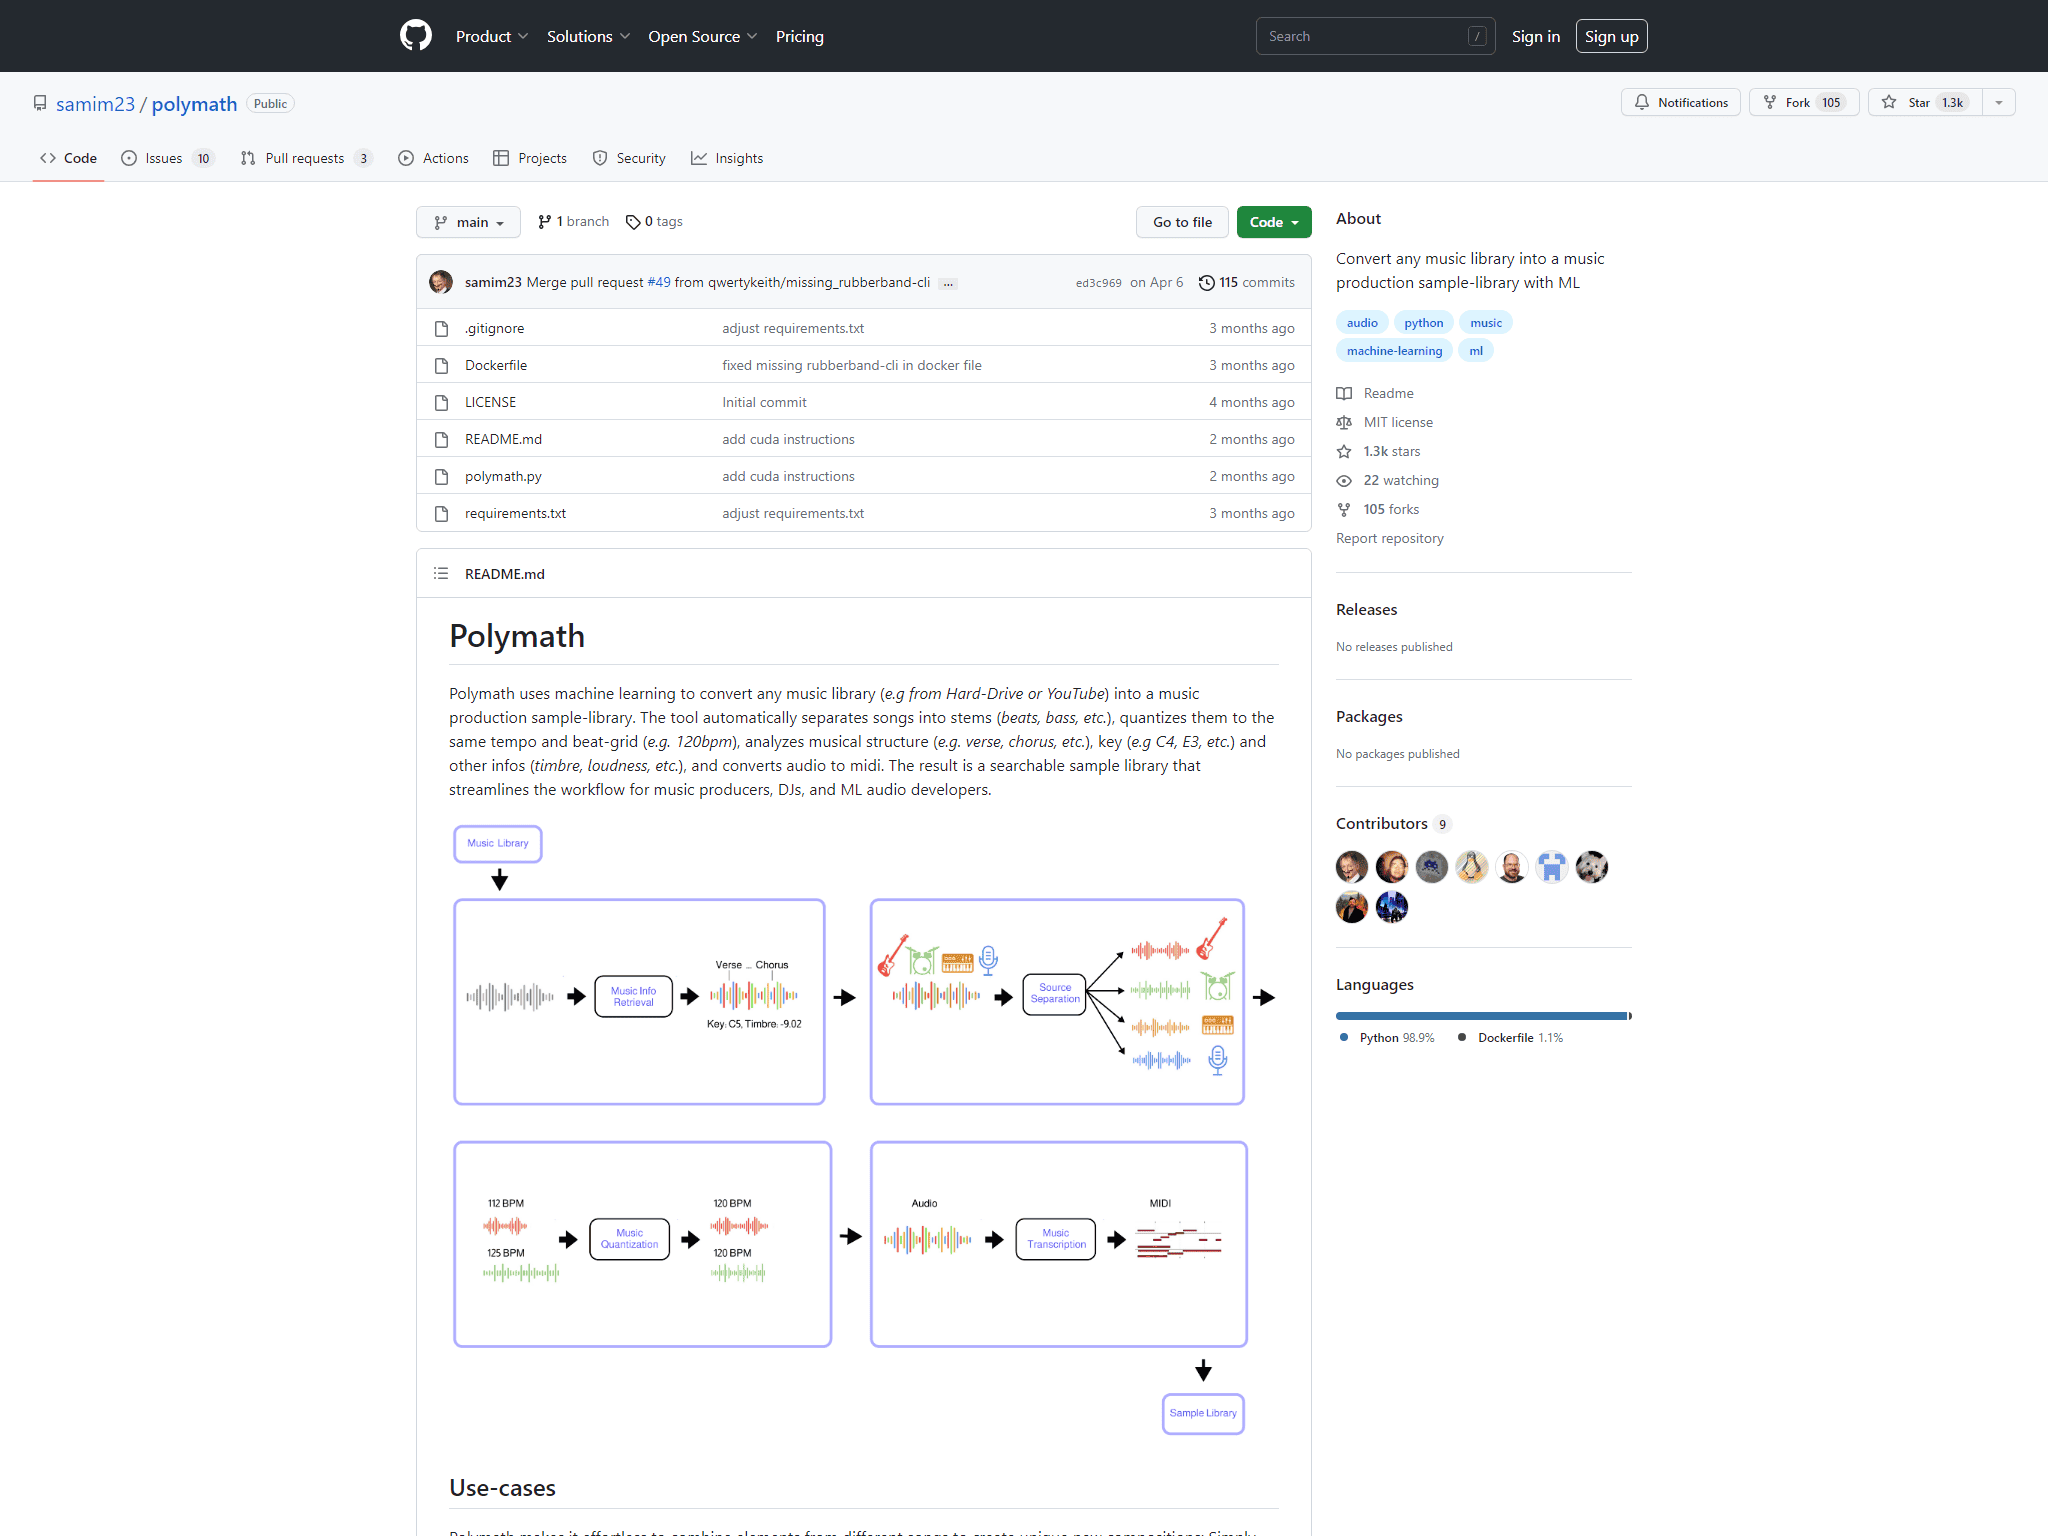This screenshot has width=2048, height=1536.
Task: Open pull request #49 link
Action: pyautogui.click(x=659, y=282)
